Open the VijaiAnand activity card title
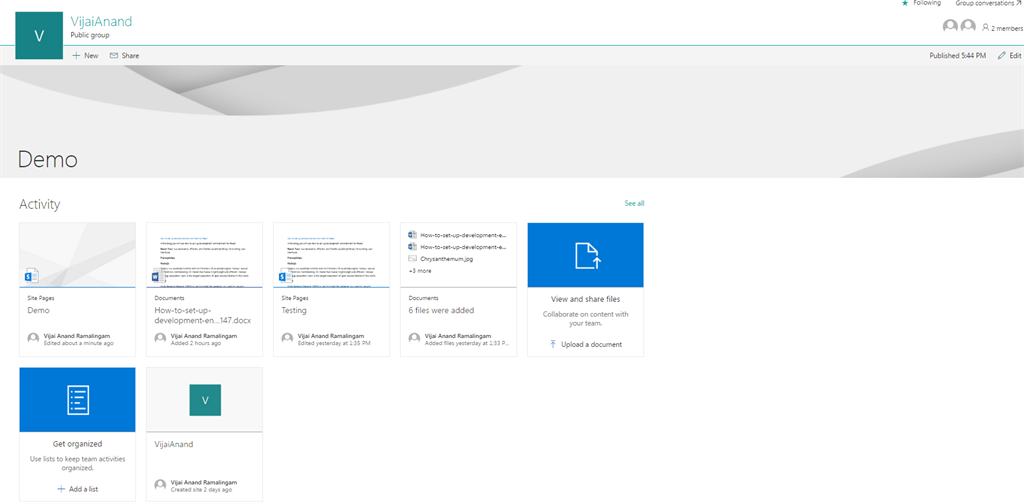1024x504 pixels. click(174, 444)
